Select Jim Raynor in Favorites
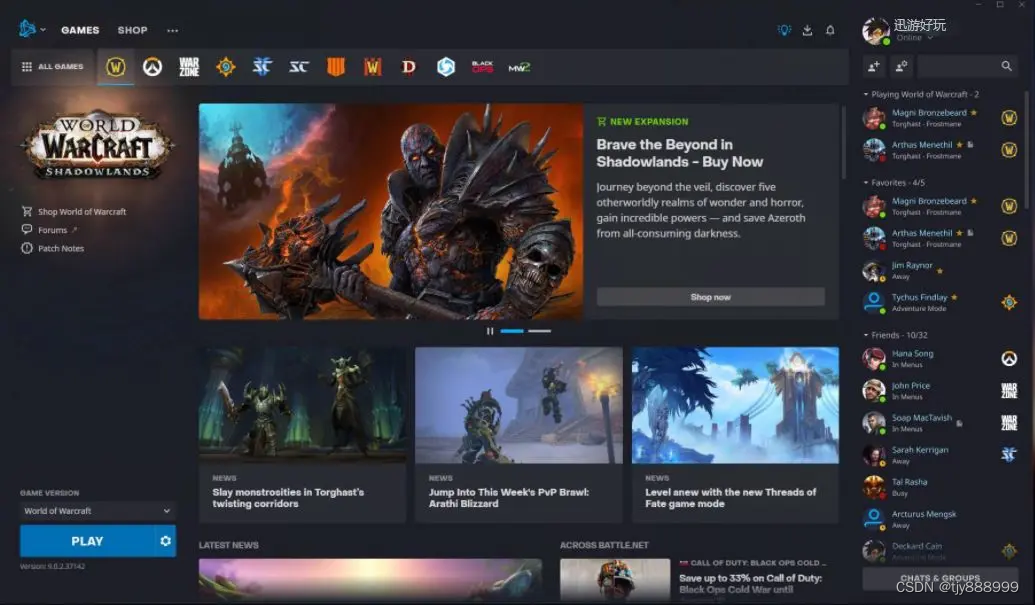 pyautogui.click(x=941, y=271)
